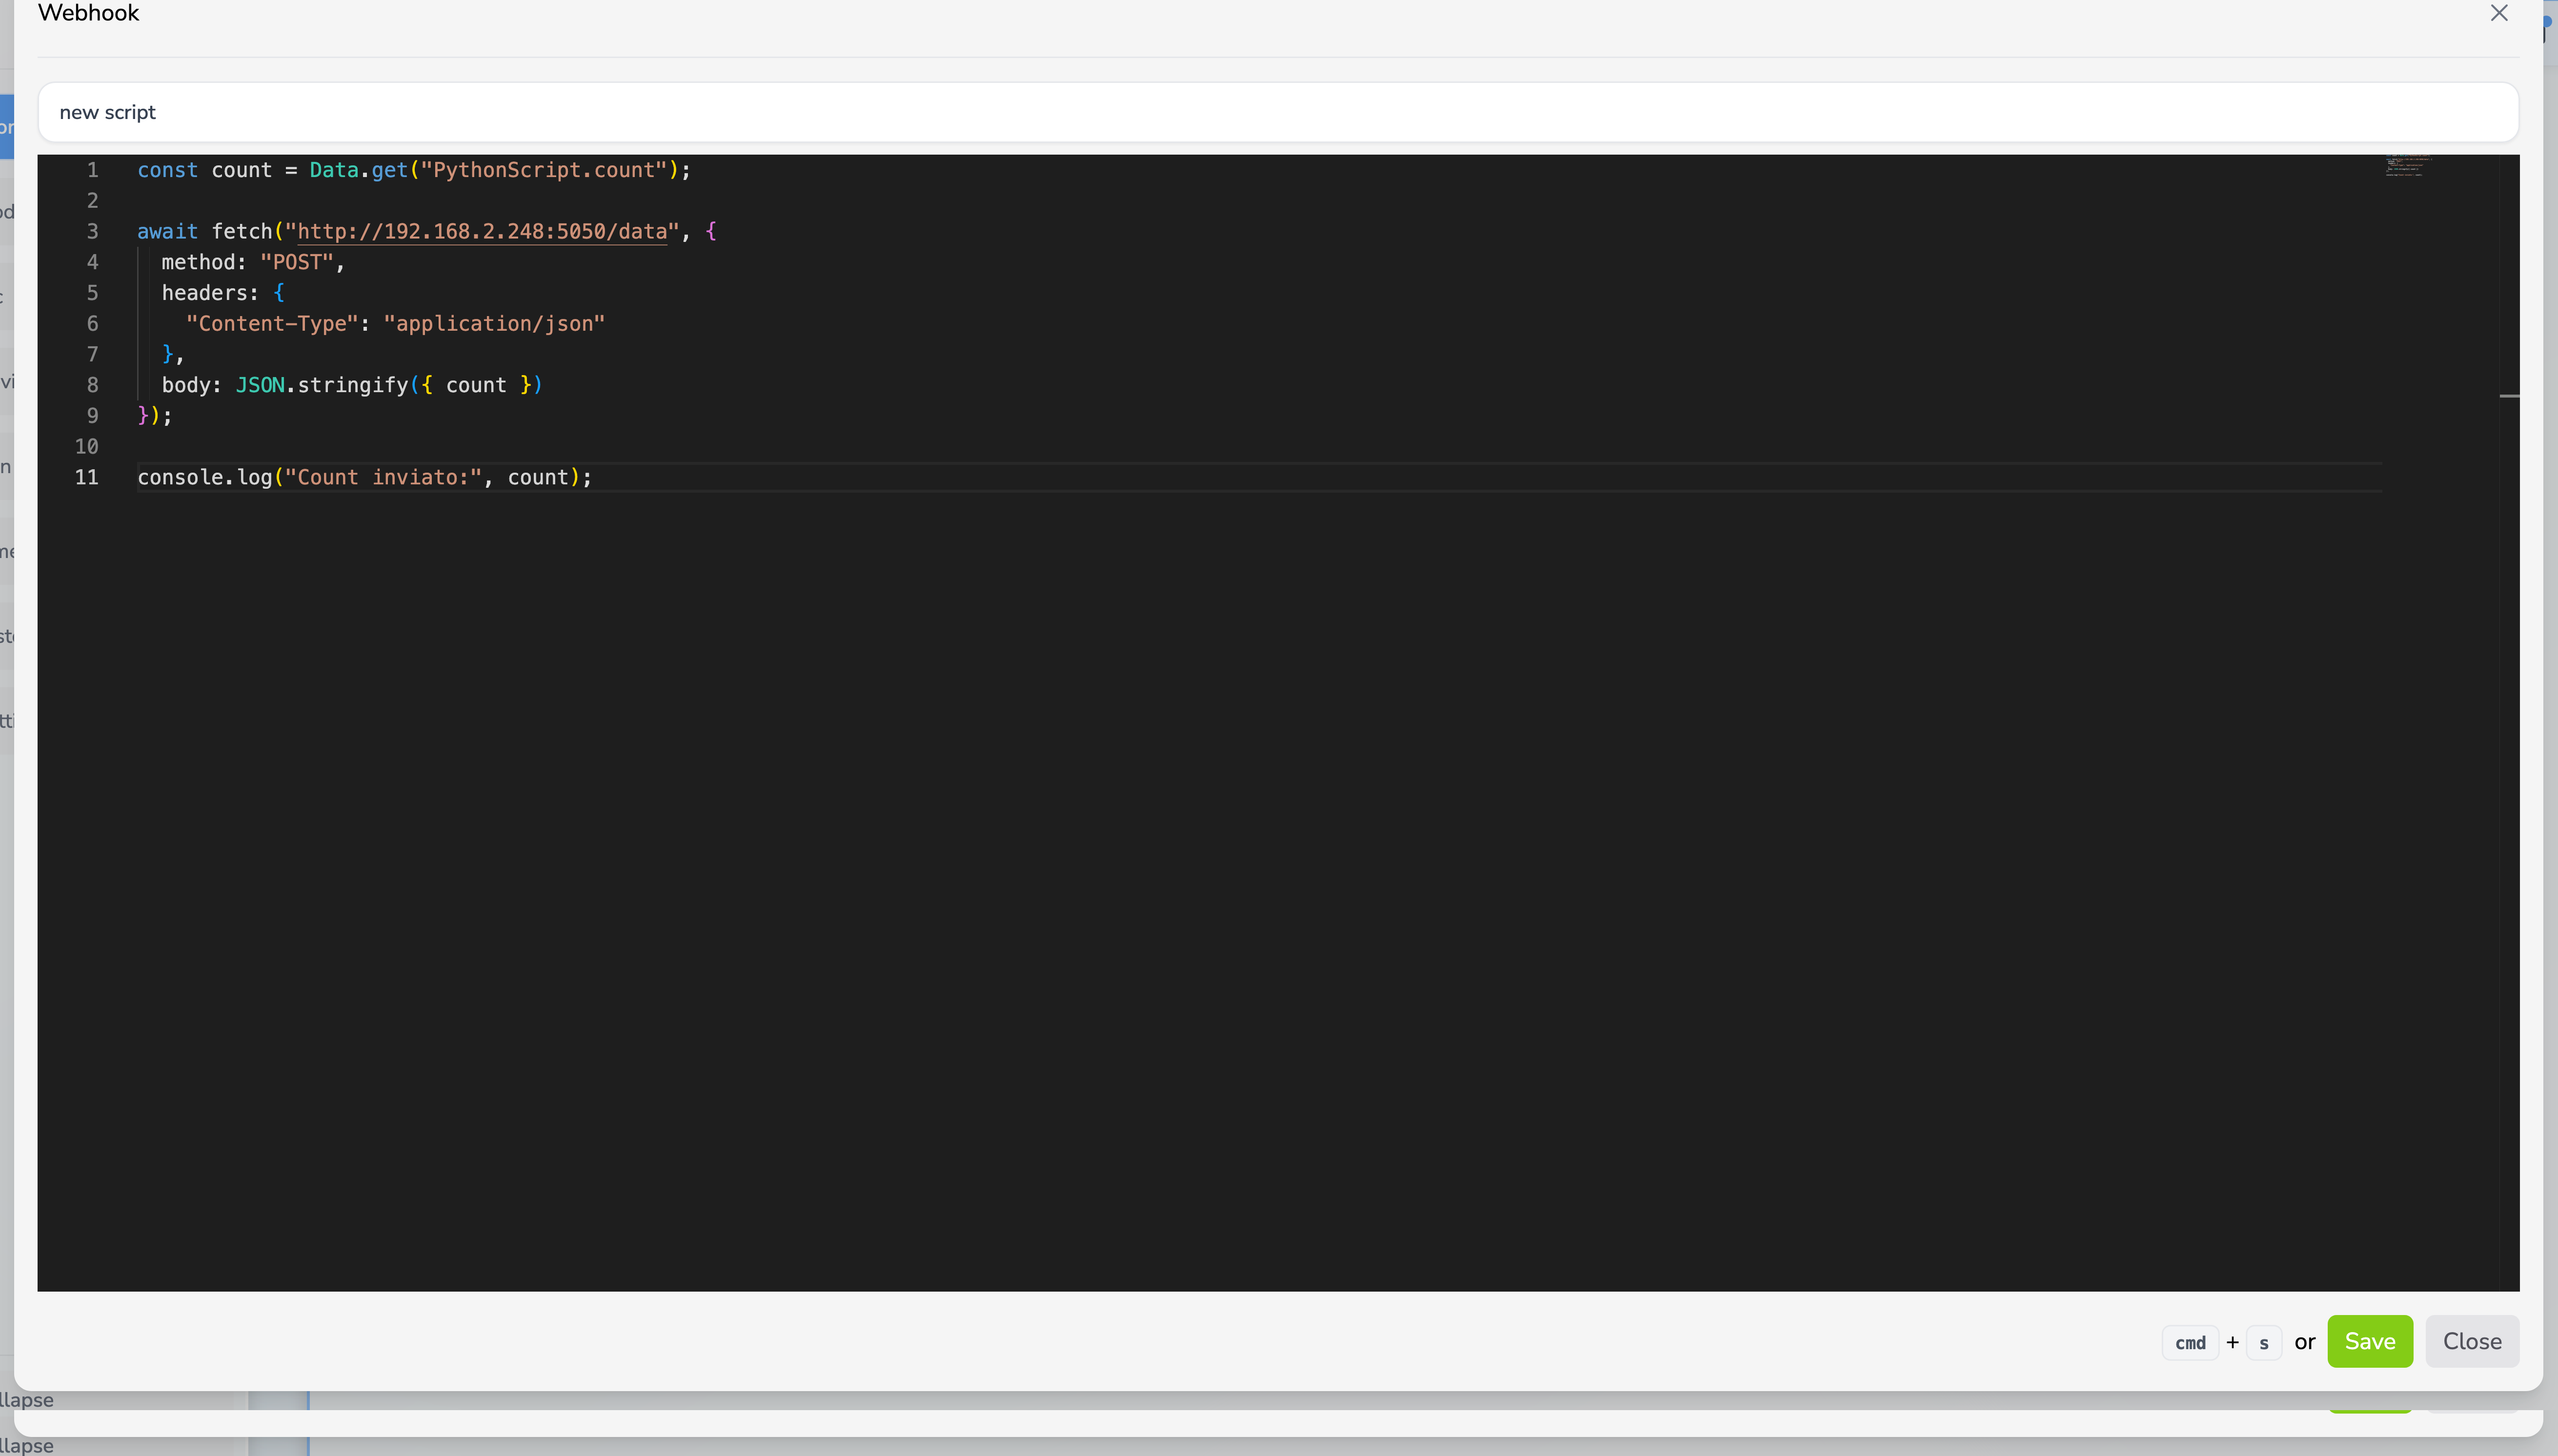
Task: Click the "PythonScript.count" string
Action: (x=544, y=170)
